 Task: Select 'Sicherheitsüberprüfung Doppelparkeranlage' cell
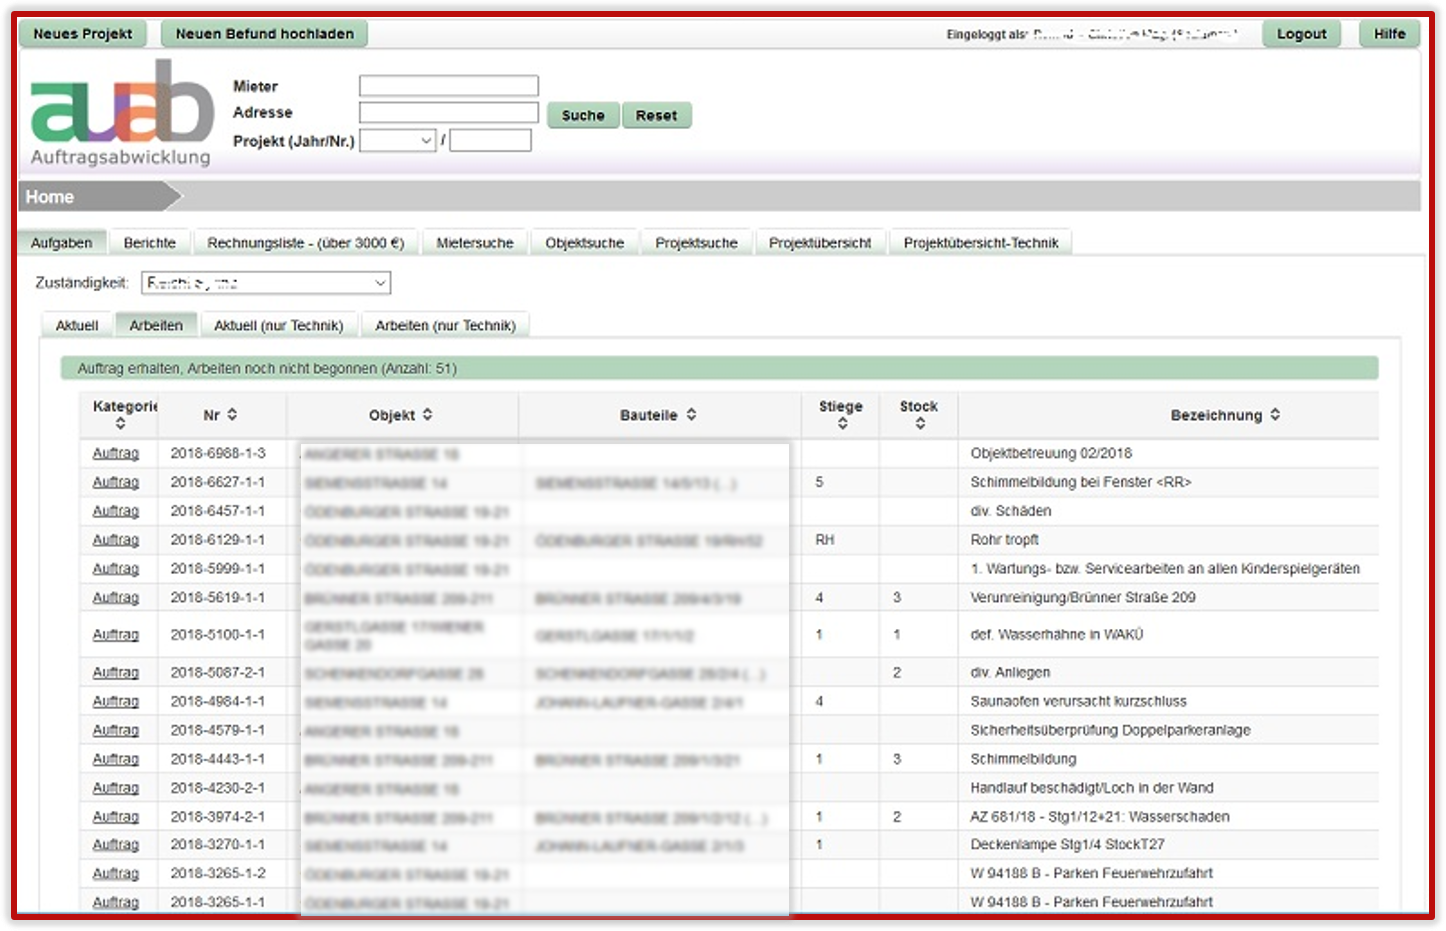coord(1111,732)
